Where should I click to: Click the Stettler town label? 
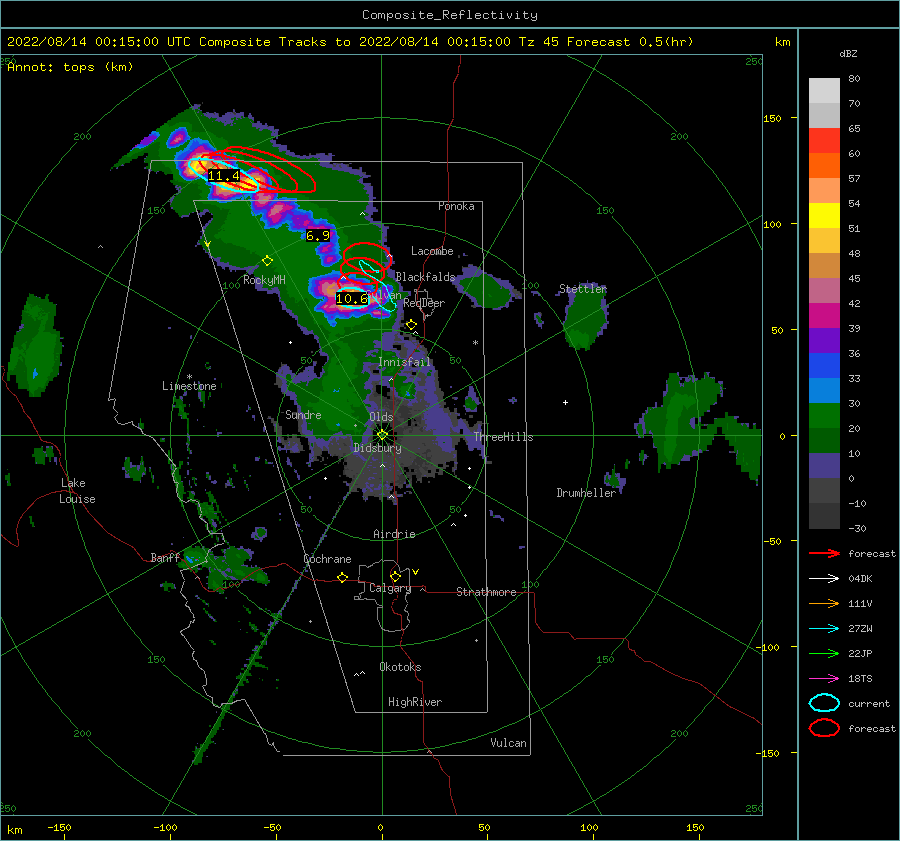583,289
